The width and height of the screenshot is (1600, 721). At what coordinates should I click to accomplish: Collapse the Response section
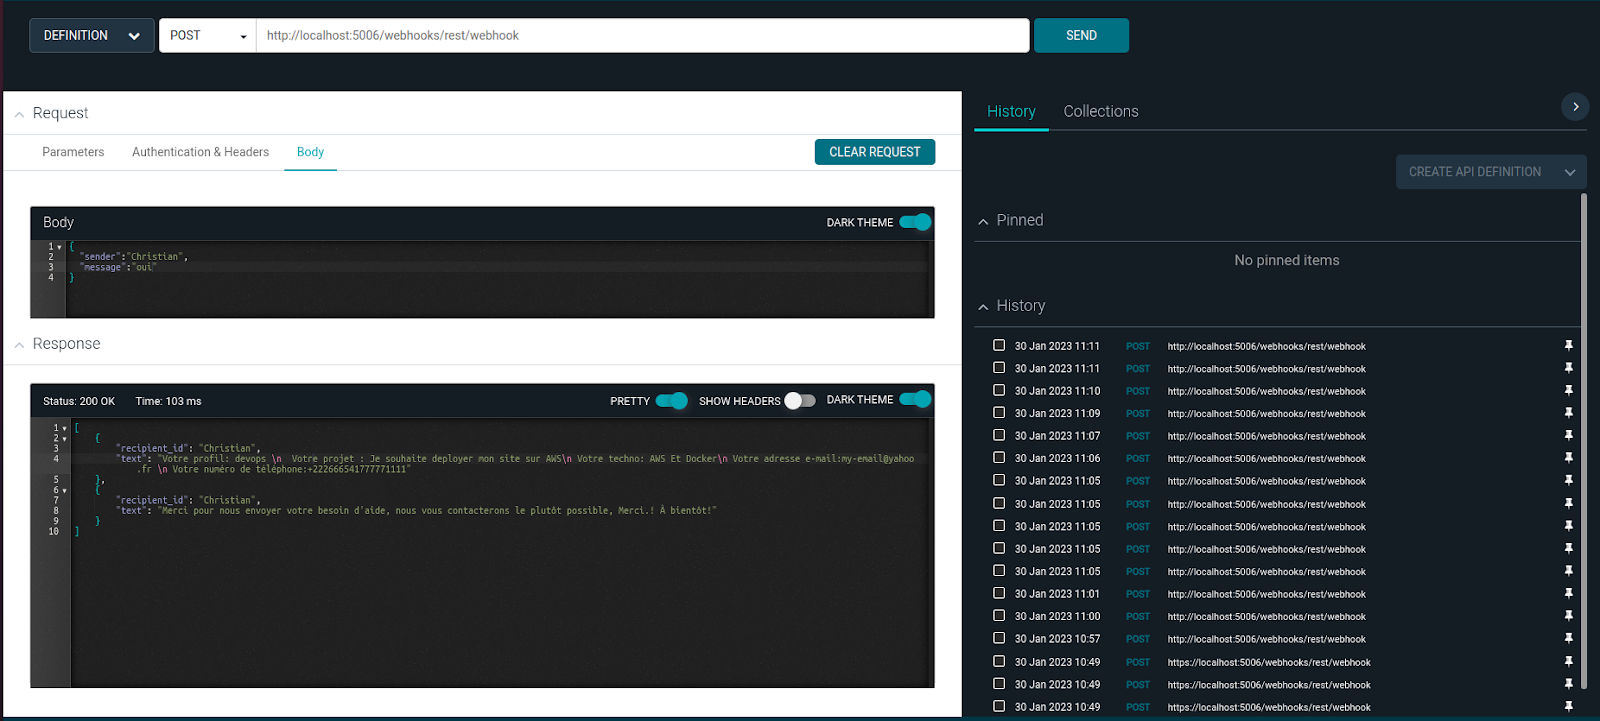pyautogui.click(x=19, y=345)
